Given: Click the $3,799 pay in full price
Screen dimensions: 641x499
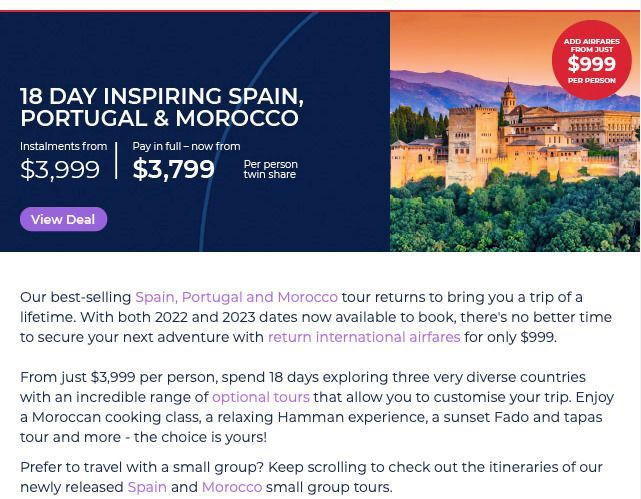Looking at the screenshot, I should tap(173, 169).
